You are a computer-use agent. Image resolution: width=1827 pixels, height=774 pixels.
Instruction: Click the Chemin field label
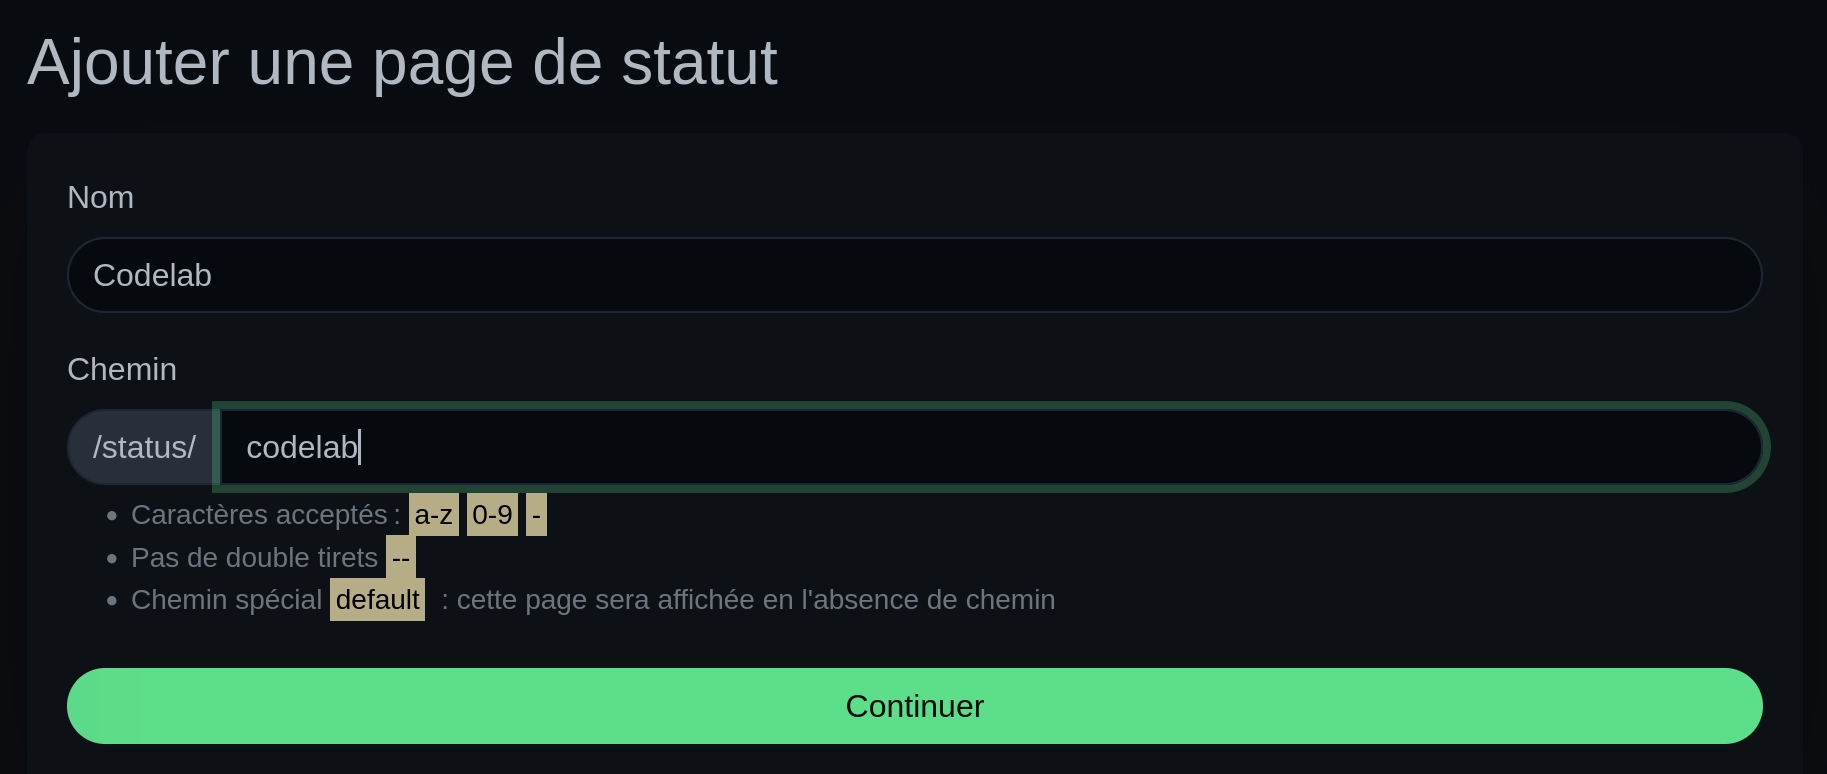click(x=122, y=369)
